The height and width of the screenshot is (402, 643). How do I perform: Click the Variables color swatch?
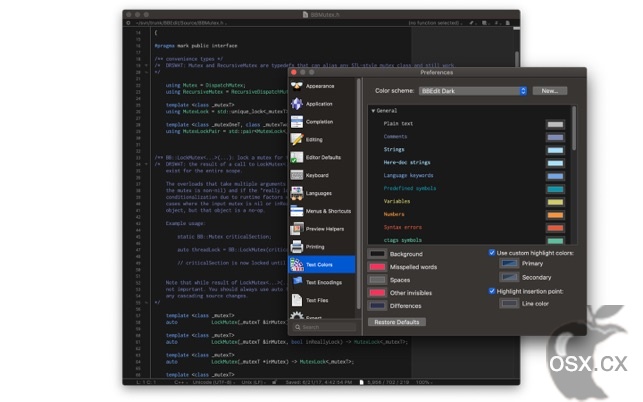[x=555, y=202]
